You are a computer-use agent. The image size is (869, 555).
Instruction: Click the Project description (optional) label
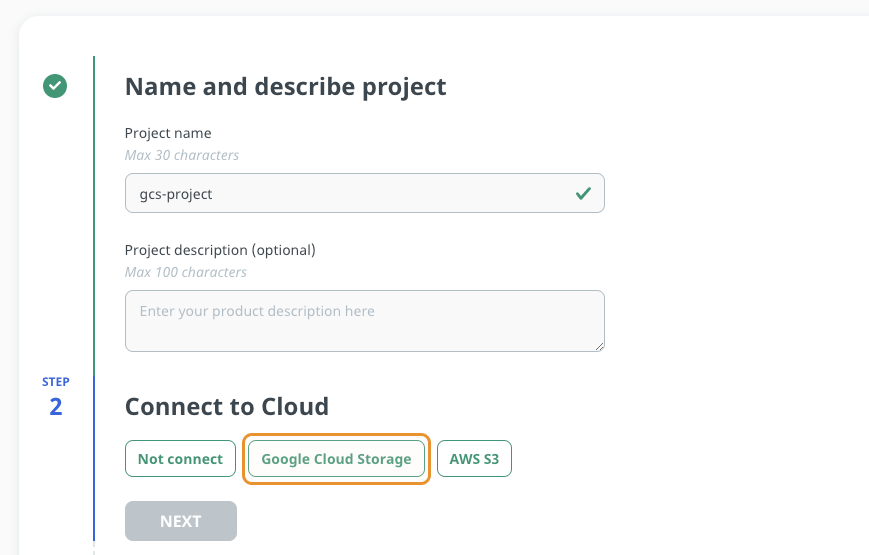pyautogui.click(x=220, y=250)
